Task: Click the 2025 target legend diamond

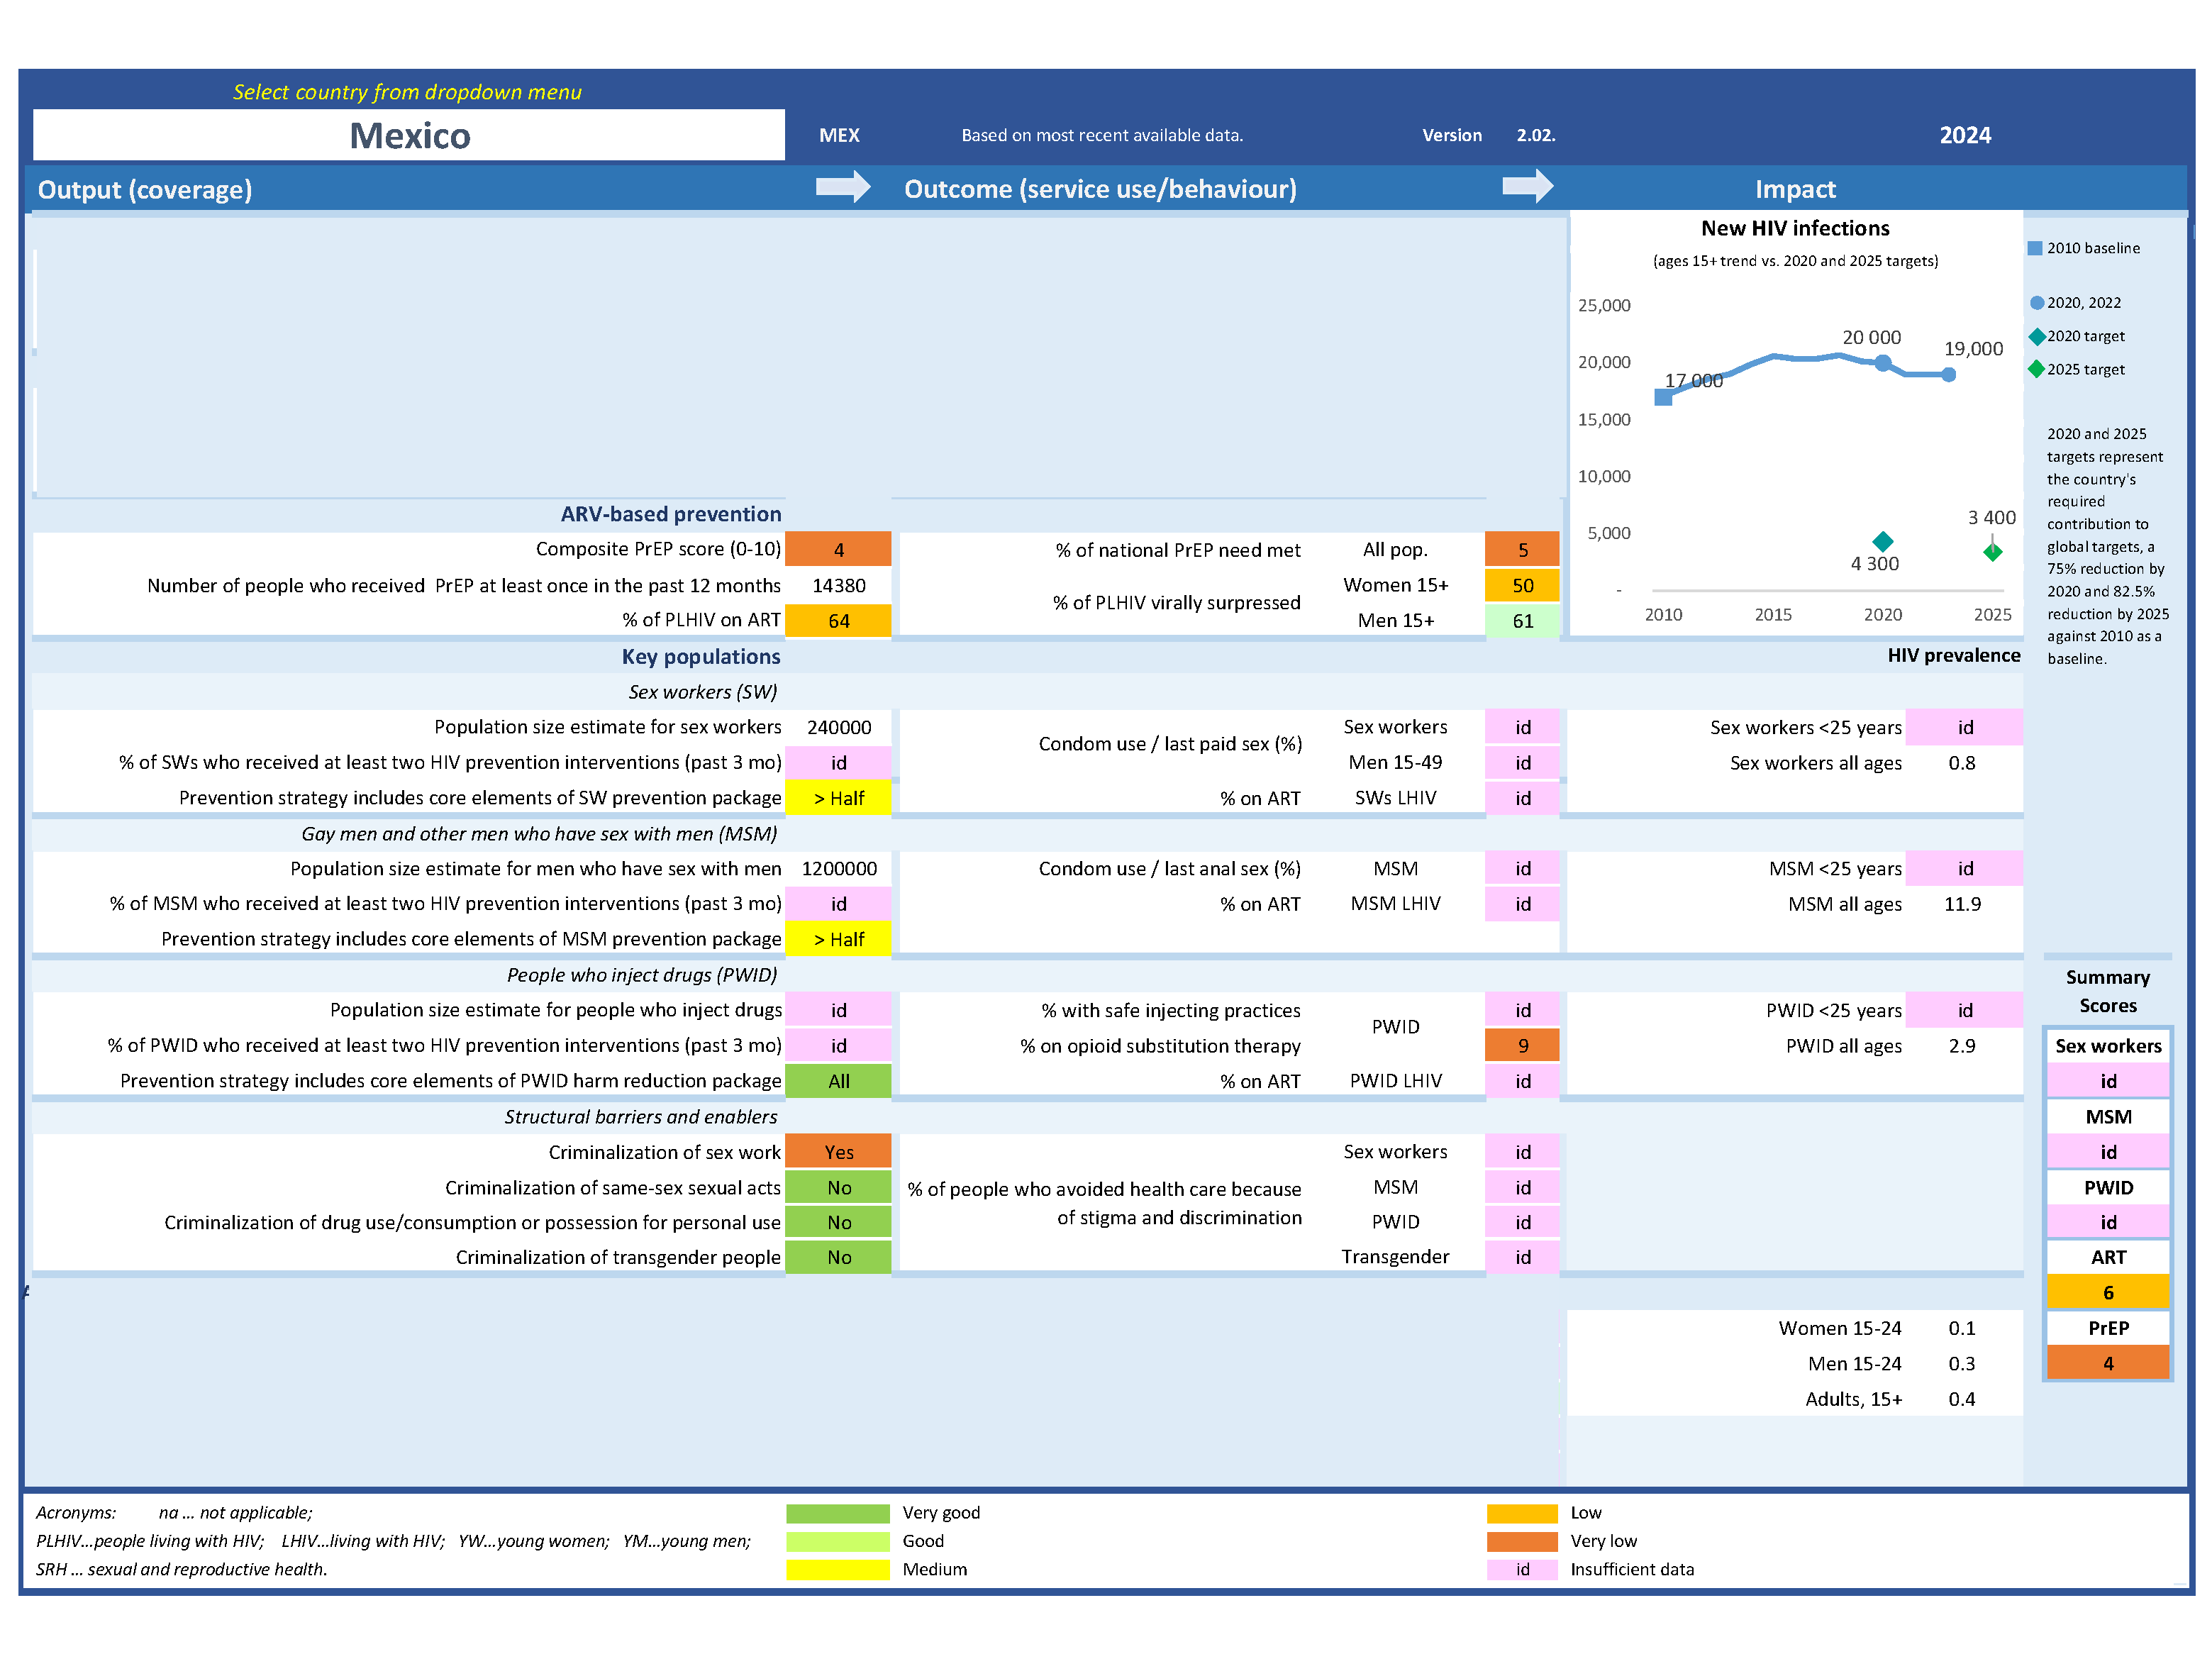Action: point(2036,369)
